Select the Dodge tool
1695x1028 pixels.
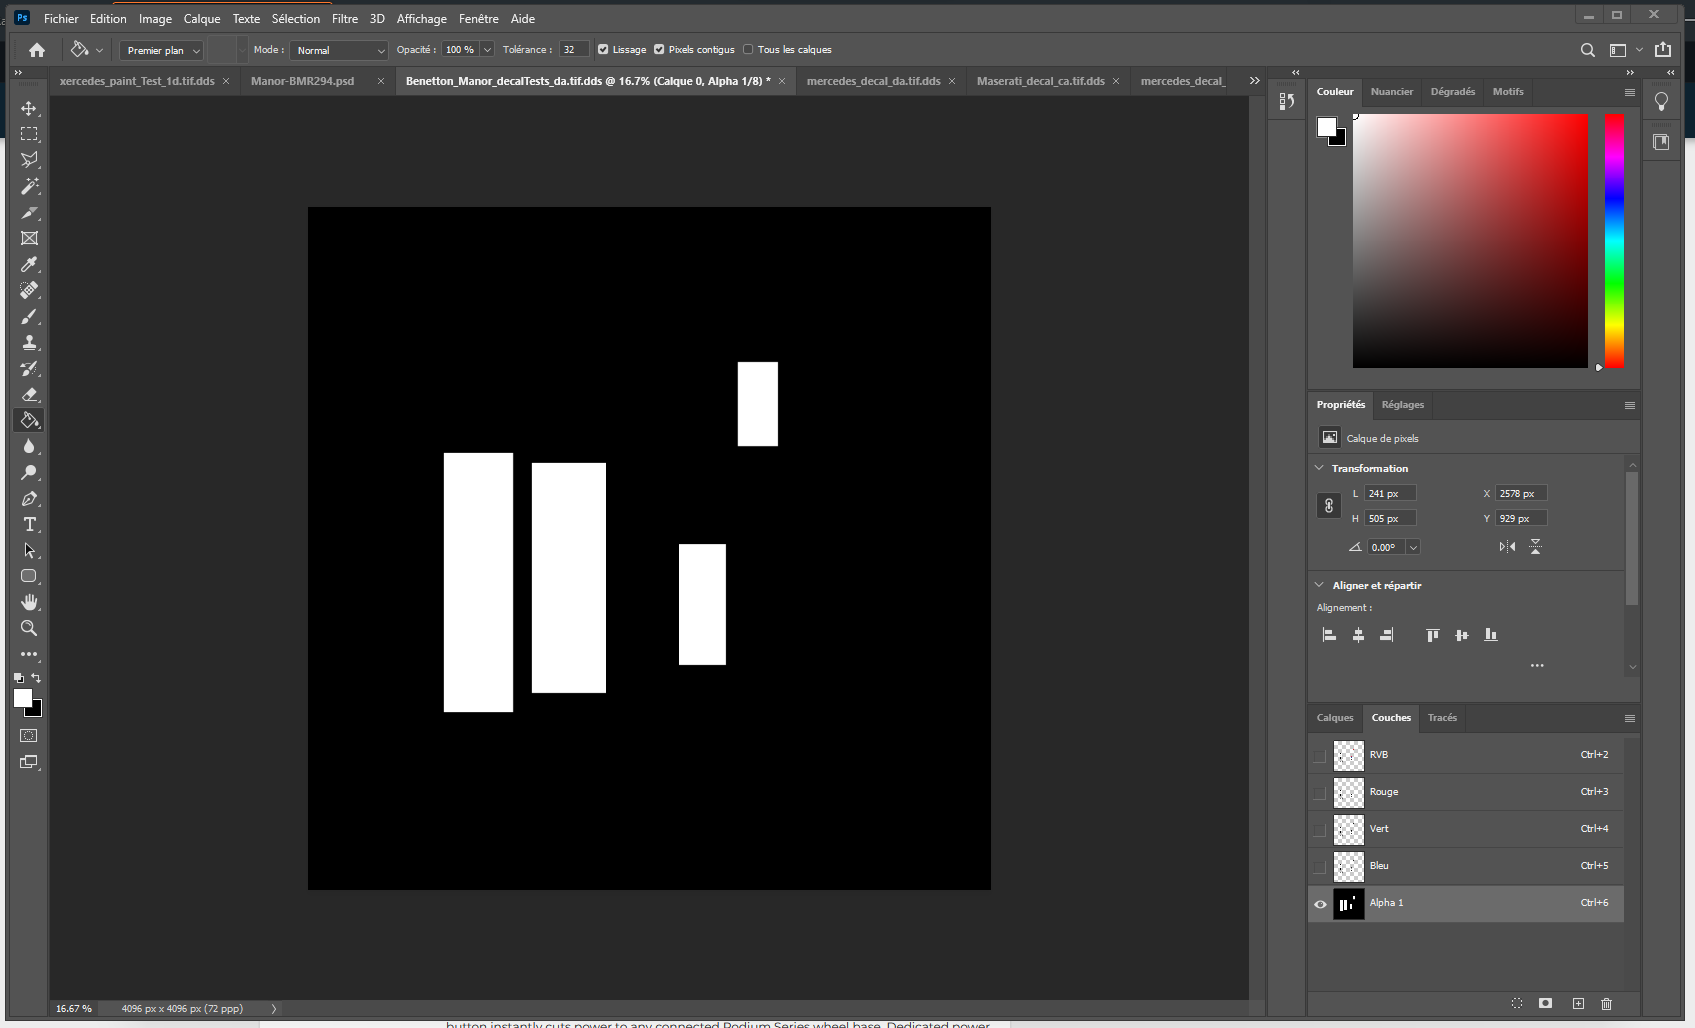(x=29, y=472)
